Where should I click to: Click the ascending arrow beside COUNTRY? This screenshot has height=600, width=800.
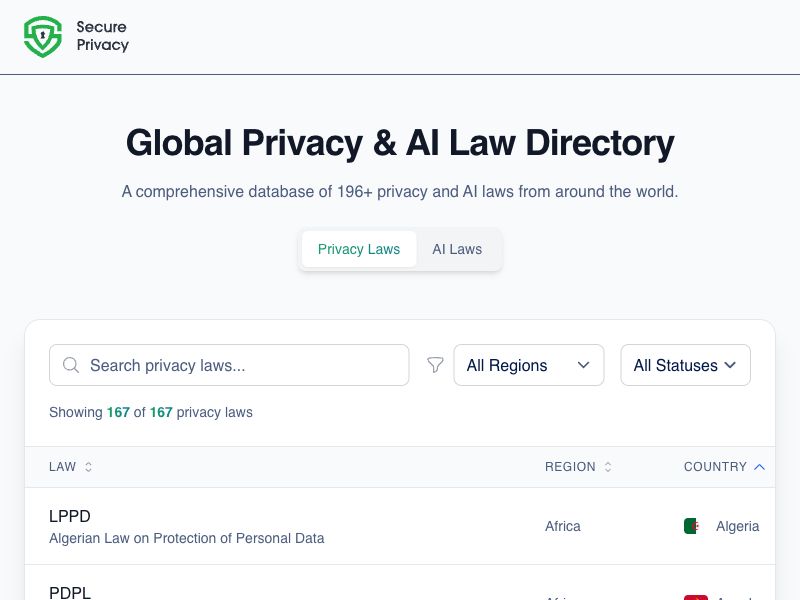tap(759, 467)
